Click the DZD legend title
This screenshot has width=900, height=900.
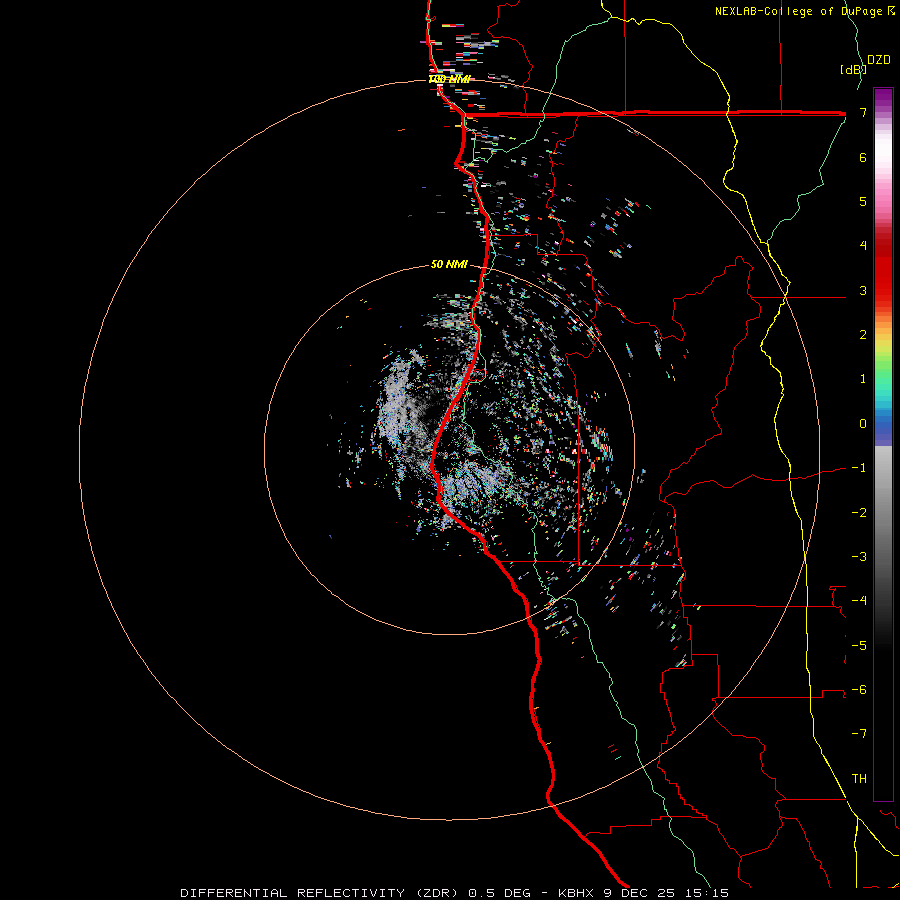tap(879, 60)
